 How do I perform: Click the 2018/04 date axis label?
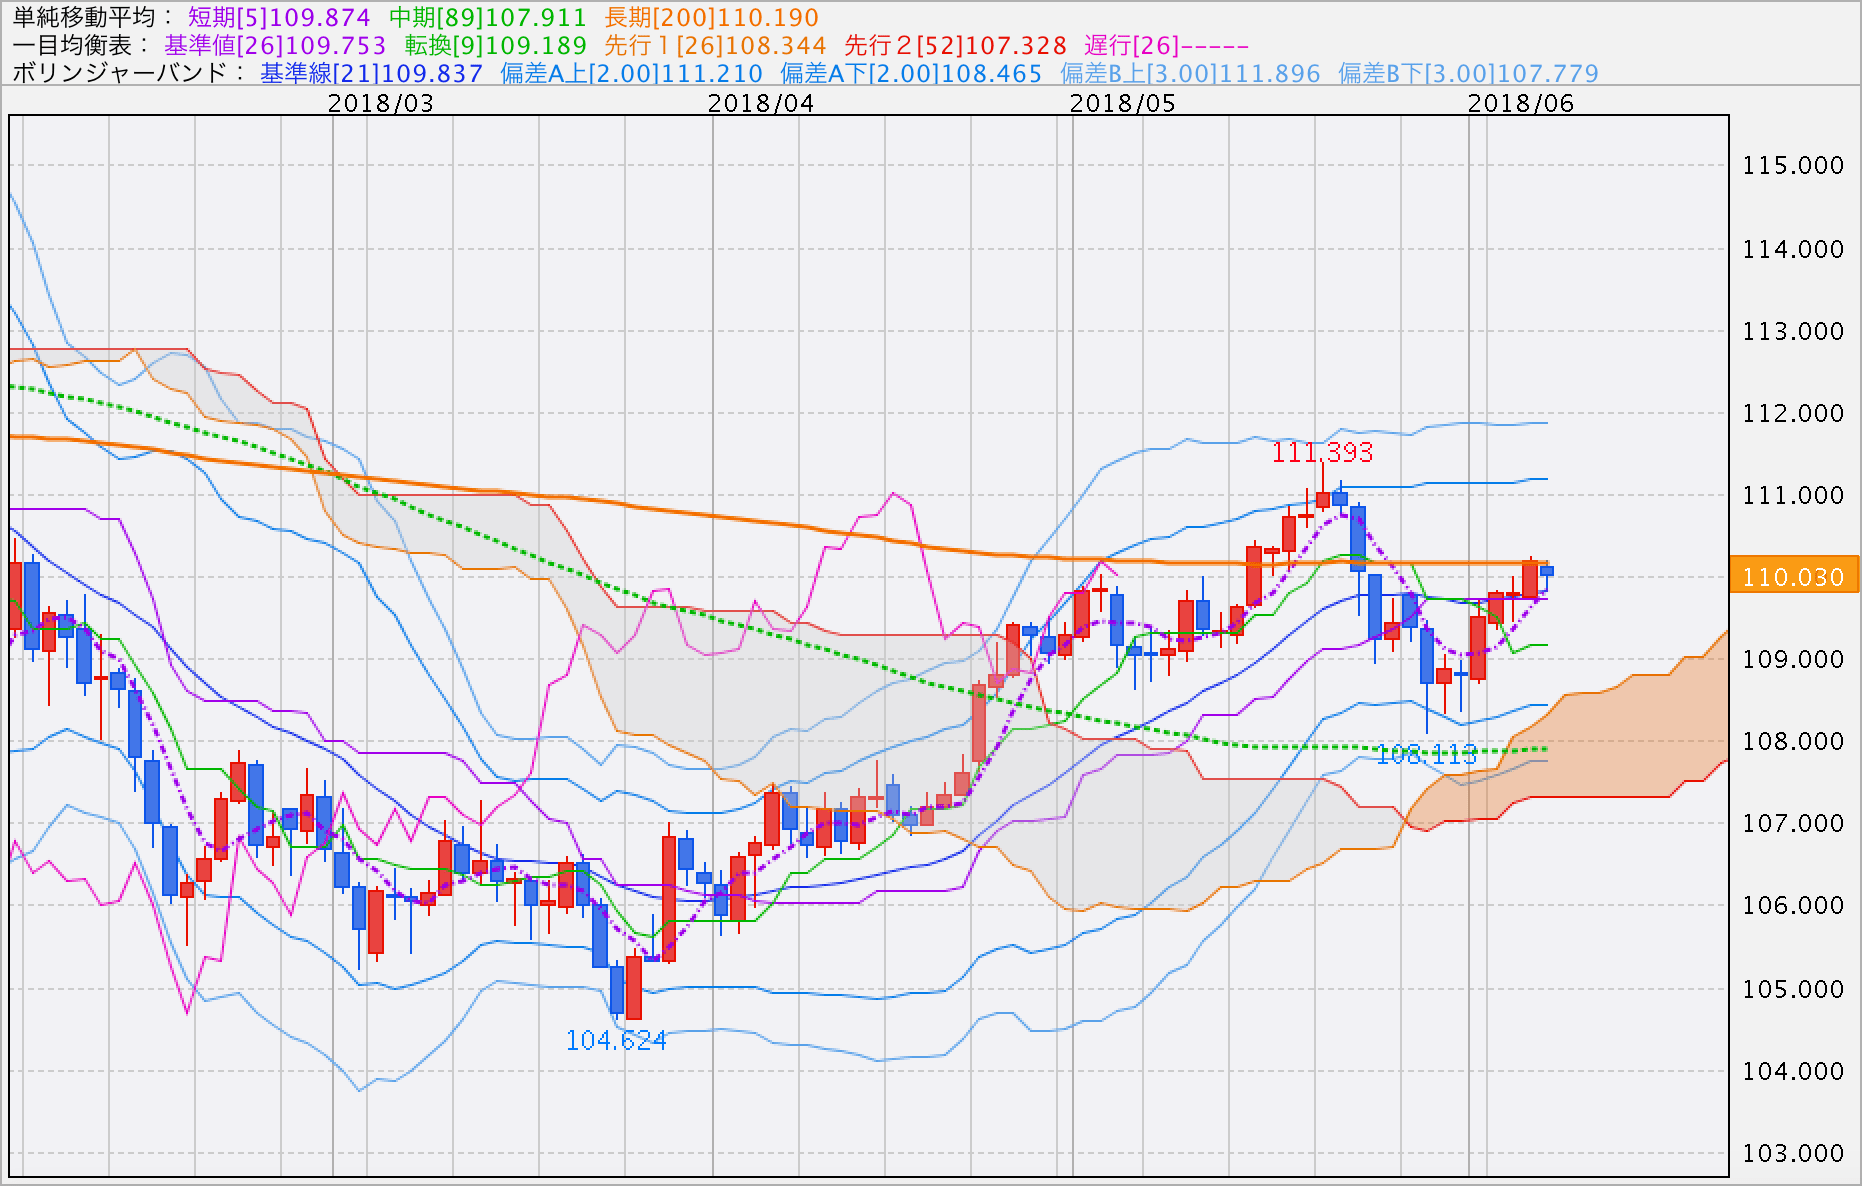click(x=761, y=103)
